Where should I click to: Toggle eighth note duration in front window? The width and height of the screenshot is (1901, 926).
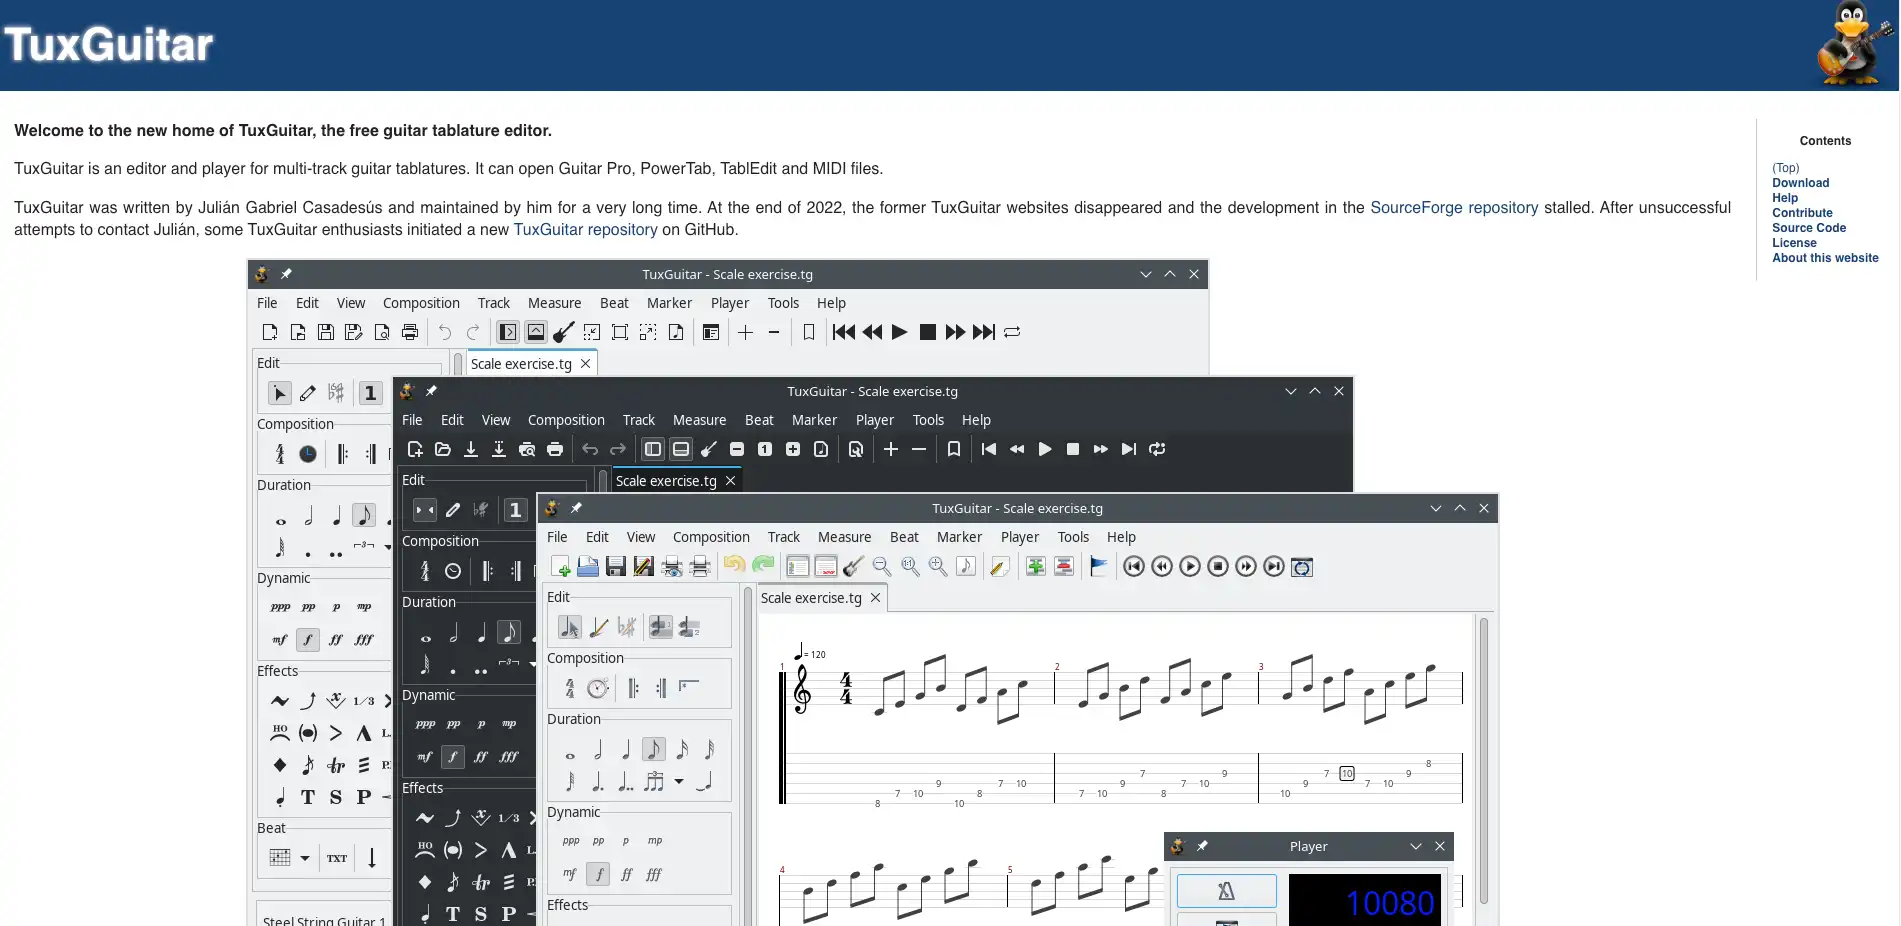654,749
